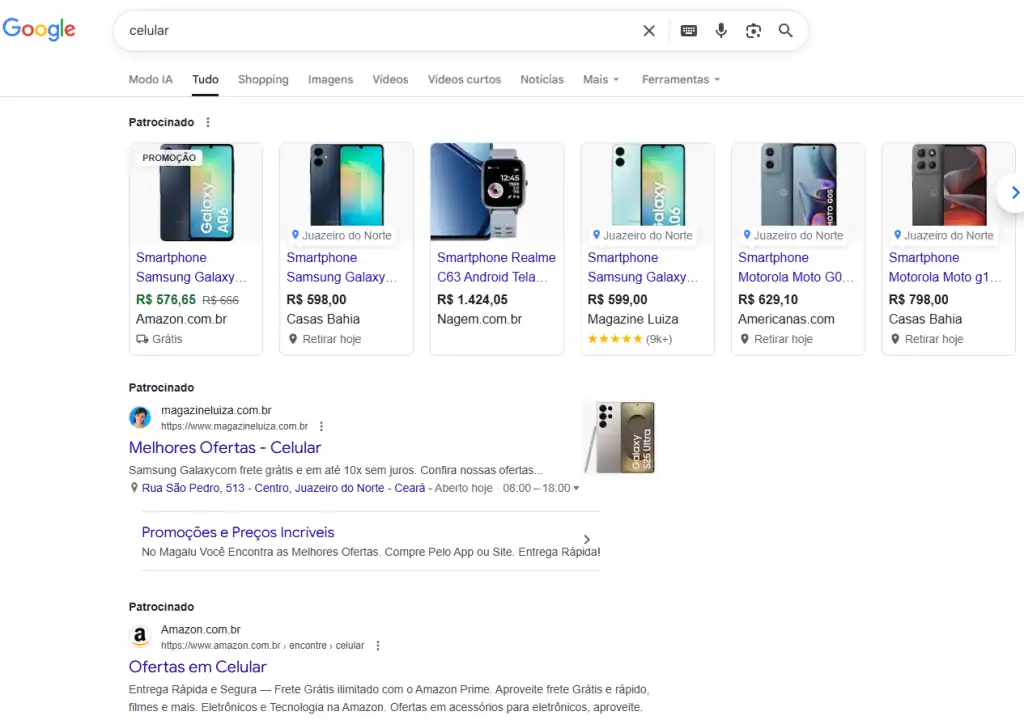This screenshot has width=1024, height=720.
Task: Advance the product carousel with the right arrow
Action: tap(1015, 192)
